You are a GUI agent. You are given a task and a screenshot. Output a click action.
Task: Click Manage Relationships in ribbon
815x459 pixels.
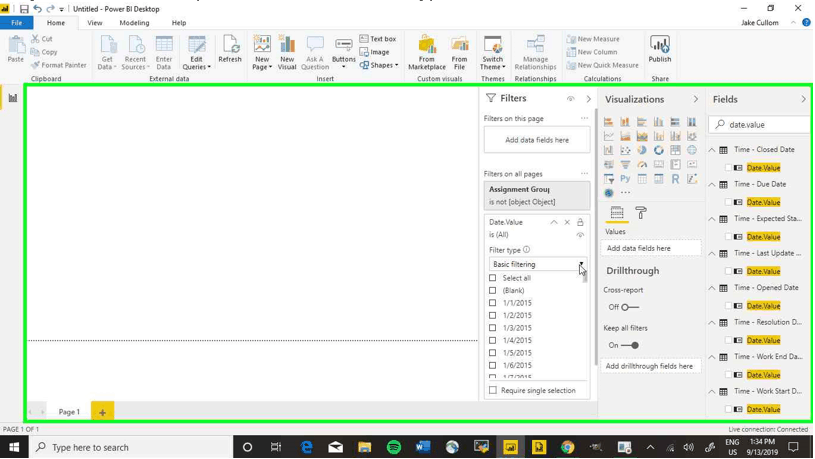(535, 53)
